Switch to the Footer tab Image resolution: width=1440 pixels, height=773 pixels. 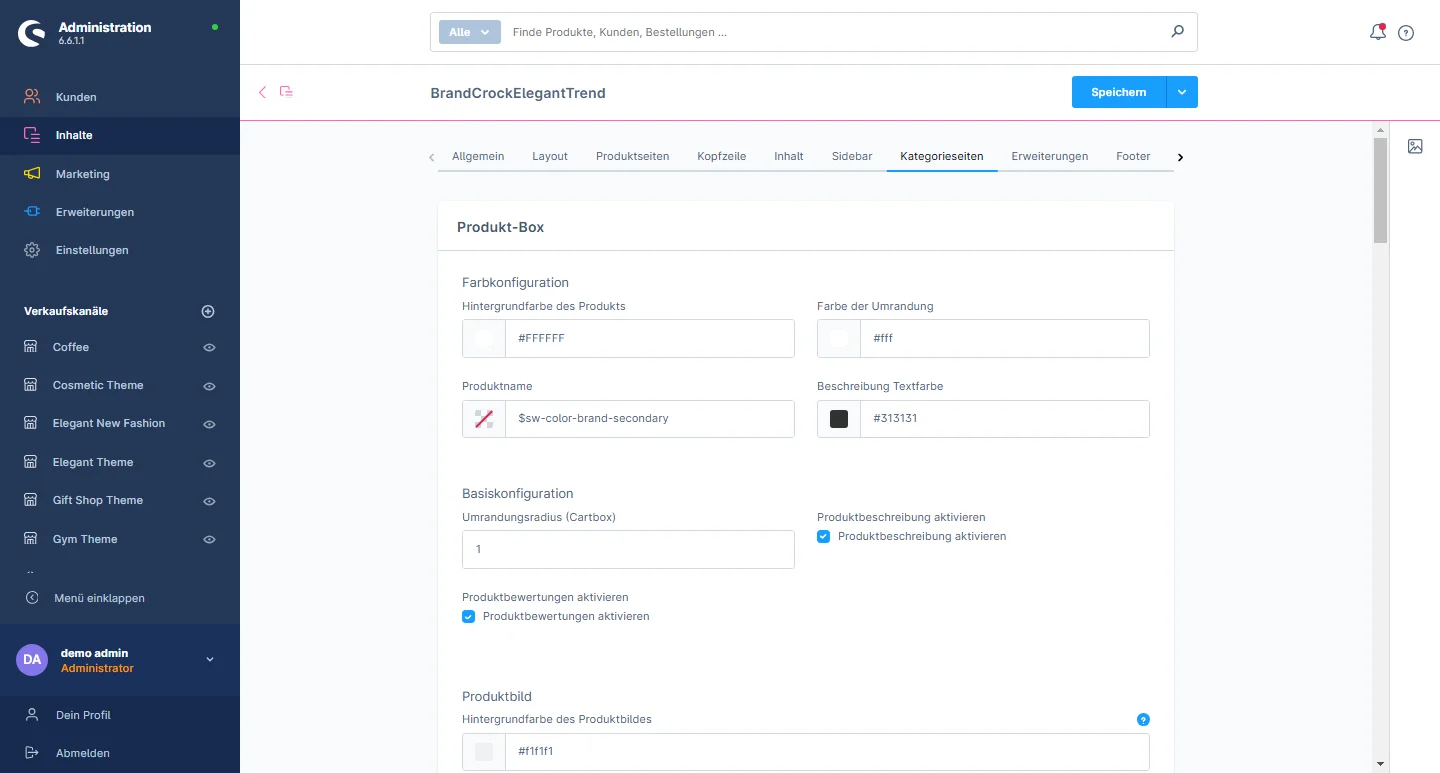coord(1133,156)
